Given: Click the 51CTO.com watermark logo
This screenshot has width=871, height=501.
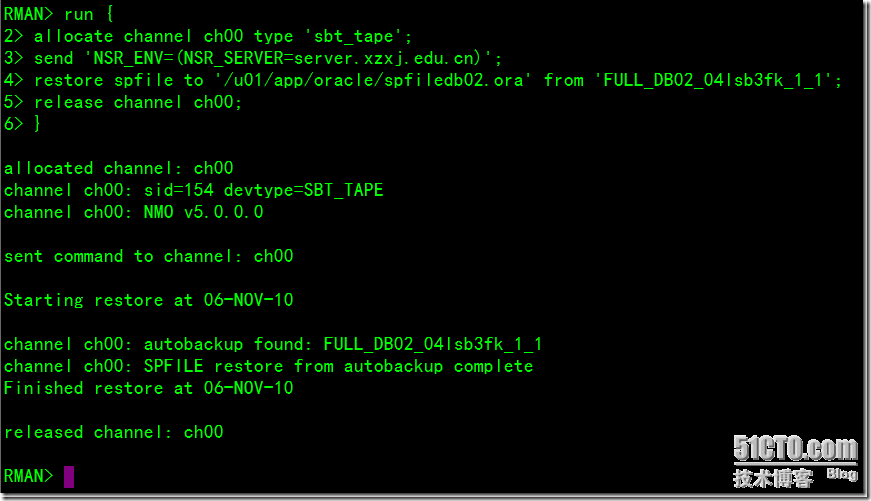Looking at the screenshot, I should tap(795, 448).
